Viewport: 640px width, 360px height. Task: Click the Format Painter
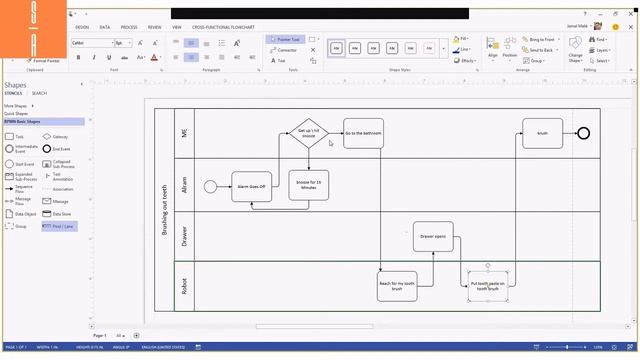click(x=43, y=60)
